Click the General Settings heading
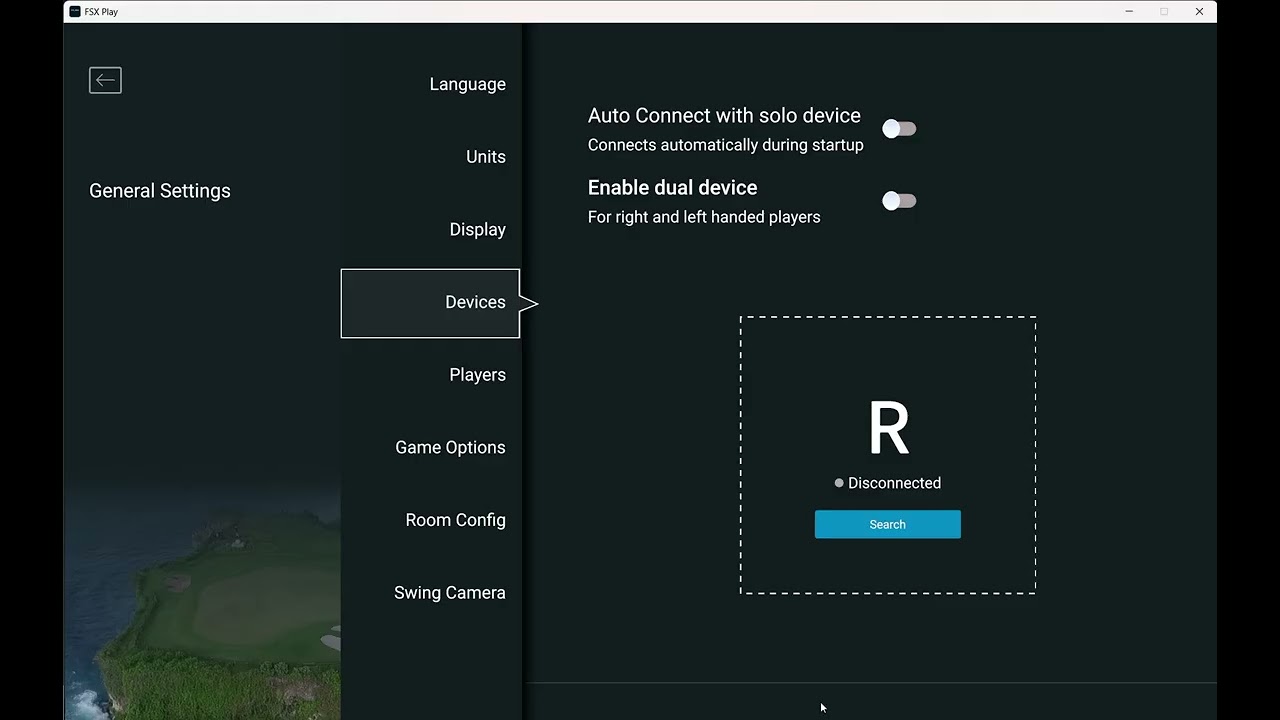1280x720 pixels. [x=160, y=191]
